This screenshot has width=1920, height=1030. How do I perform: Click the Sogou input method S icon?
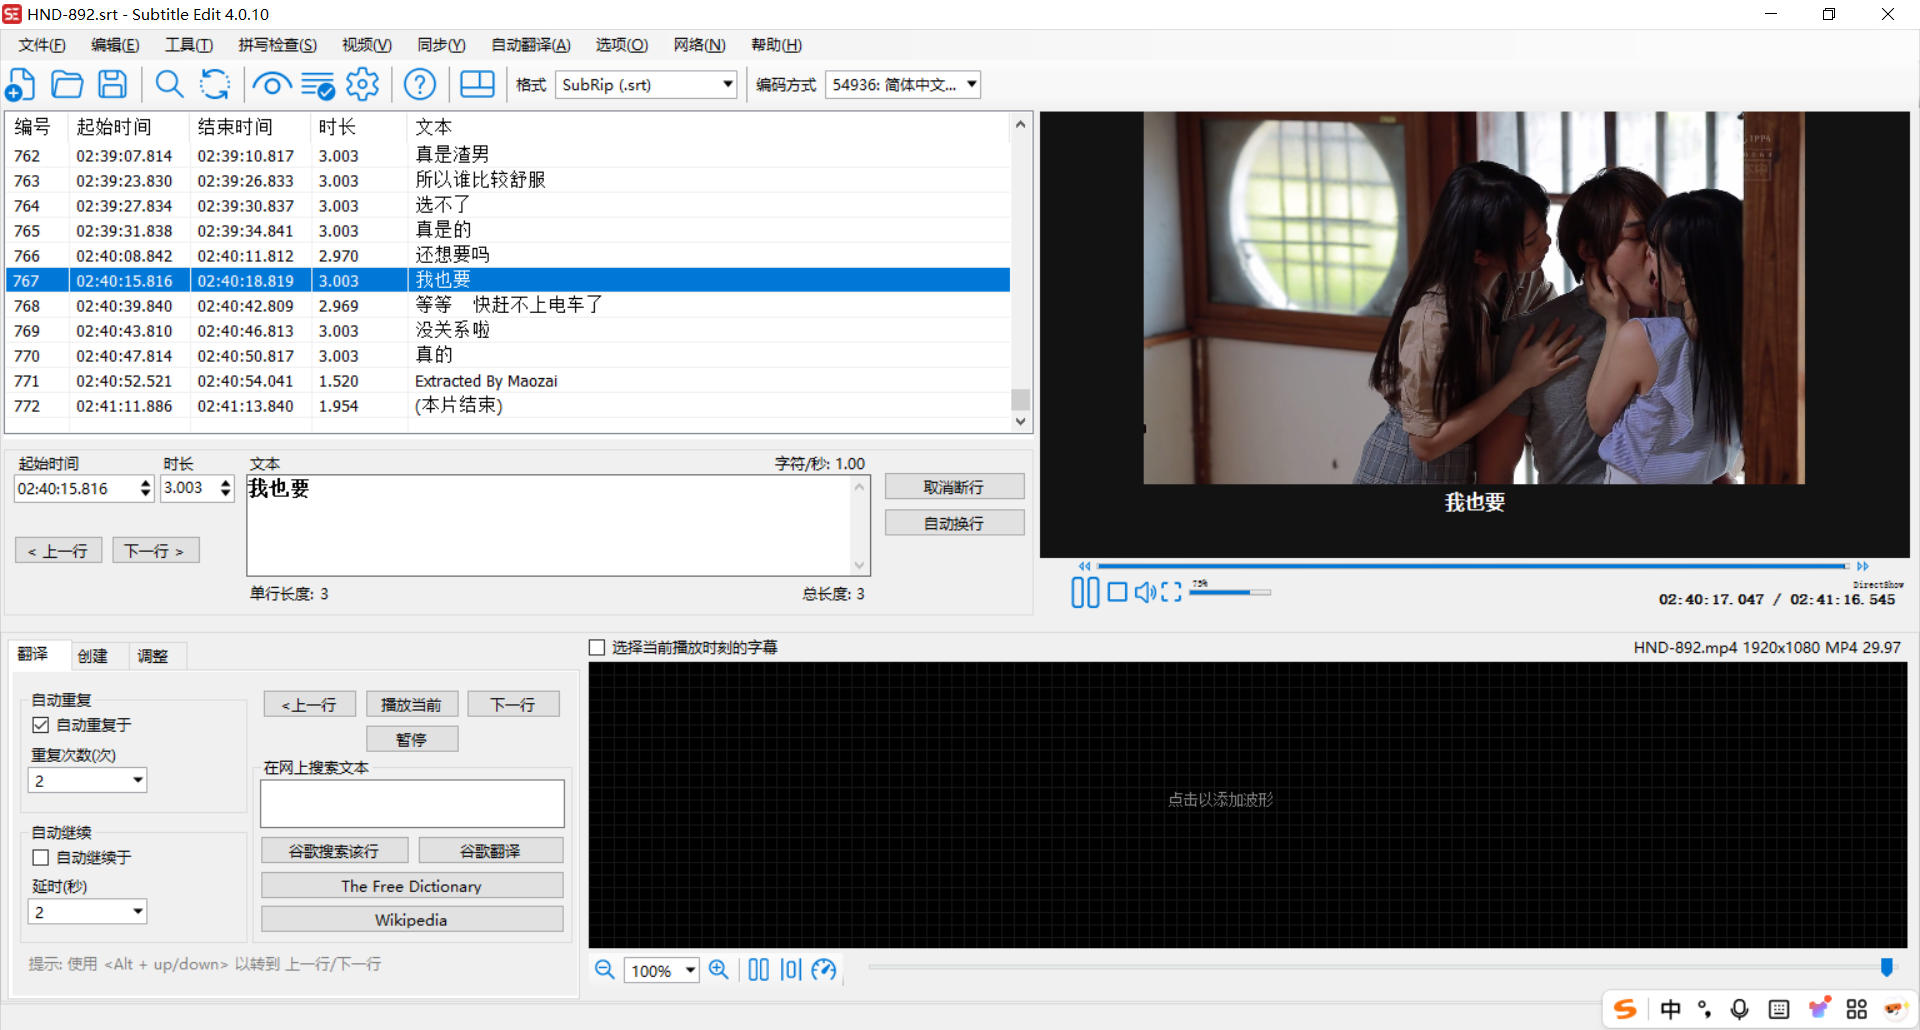[x=1625, y=1009]
